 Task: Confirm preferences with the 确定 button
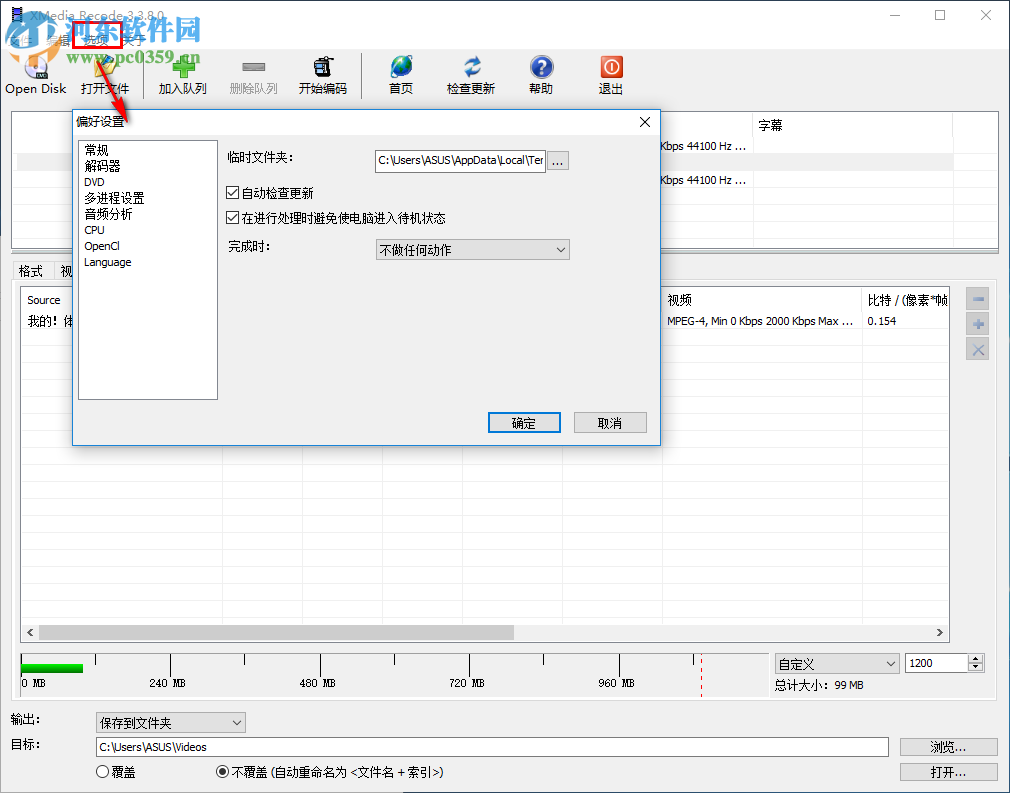point(523,422)
